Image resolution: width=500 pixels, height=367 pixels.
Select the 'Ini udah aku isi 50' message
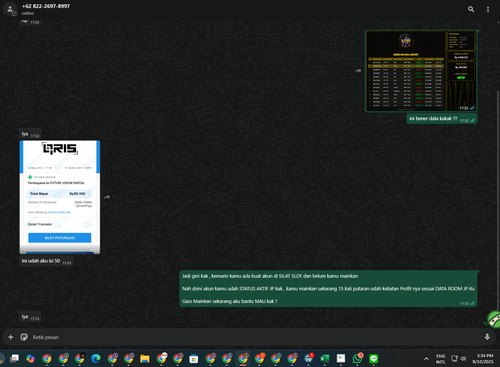click(46, 261)
